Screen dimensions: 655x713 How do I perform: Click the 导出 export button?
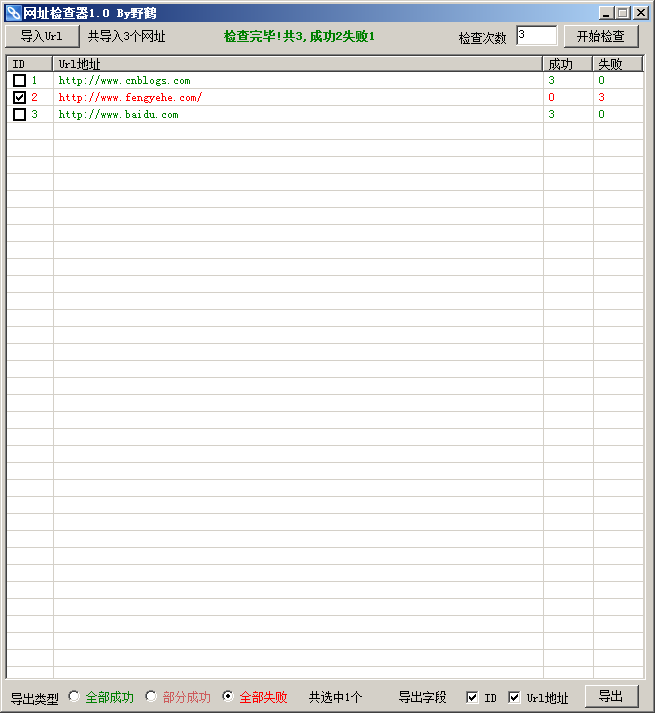(611, 696)
